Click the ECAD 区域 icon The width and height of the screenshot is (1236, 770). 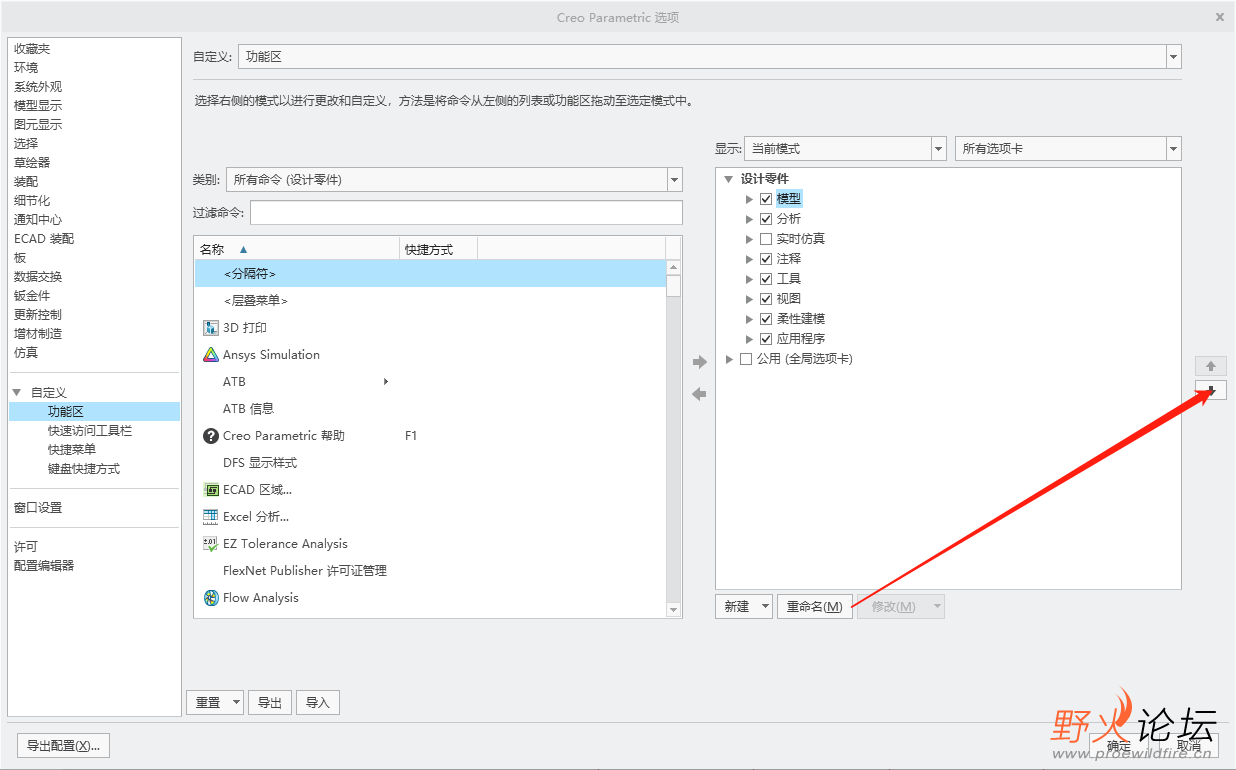click(x=211, y=489)
